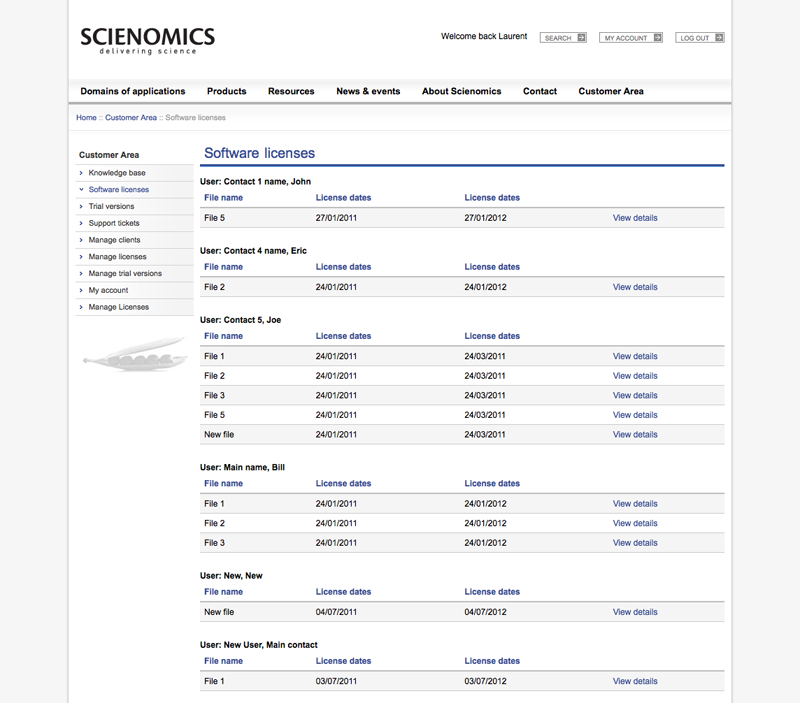This screenshot has height=703, width=800.
Task: Sort by File name under Contact 1 name, John
Action: 223,198
